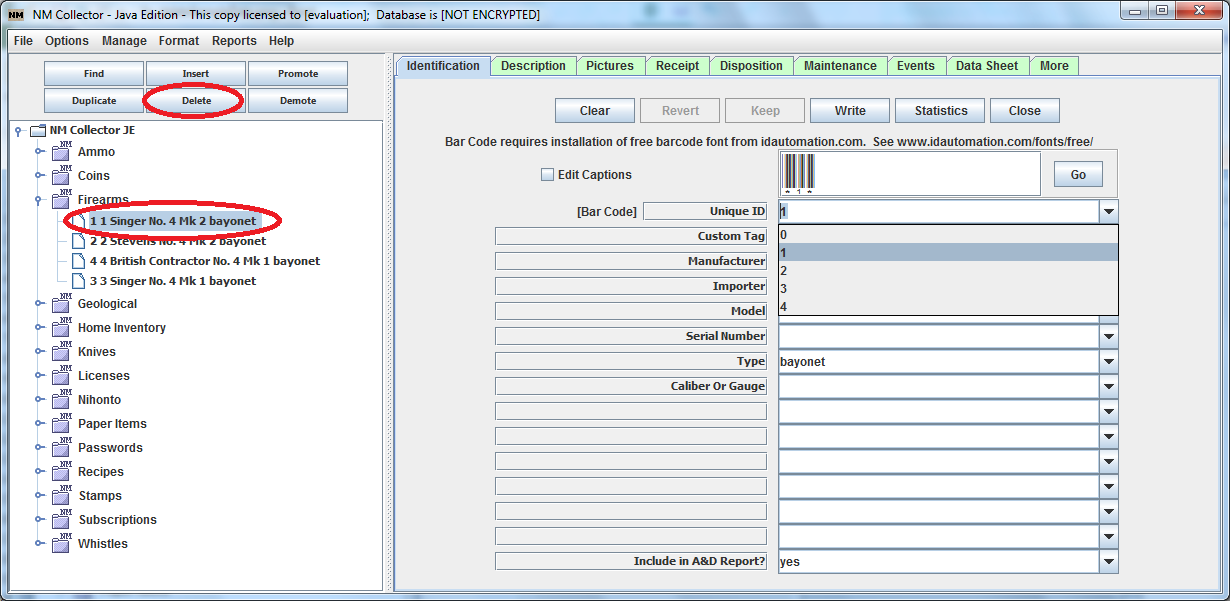Click the Home Inventory folder icon
The width and height of the screenshot is (1230, 601).
tap(59, 327)
